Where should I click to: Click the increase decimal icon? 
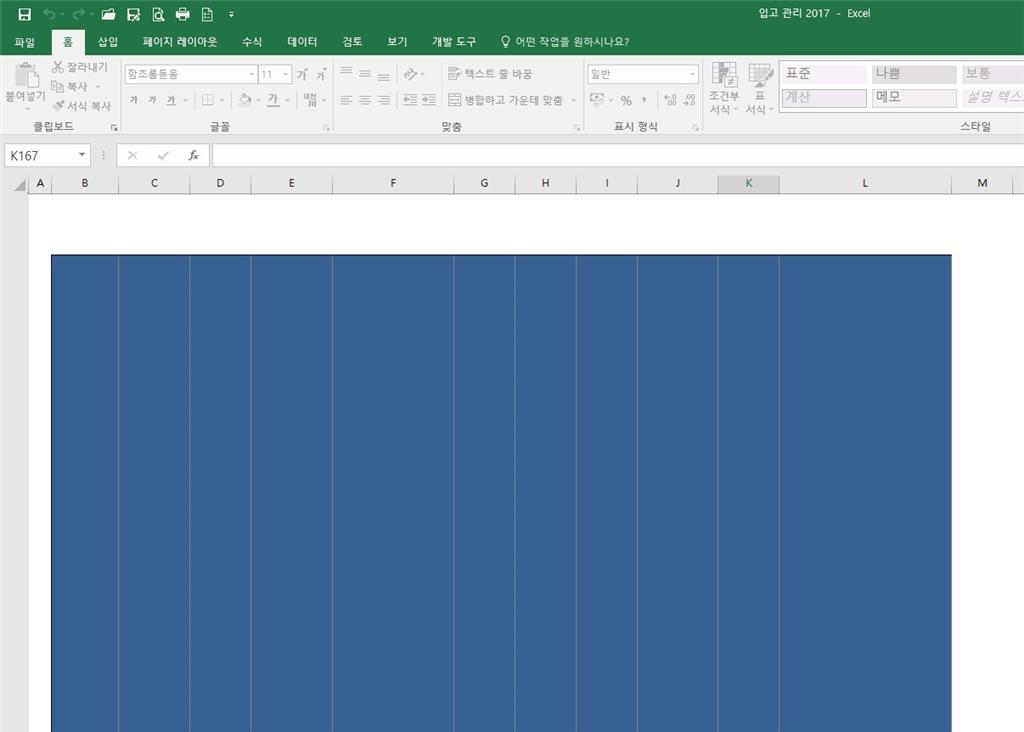pos(670,100)
